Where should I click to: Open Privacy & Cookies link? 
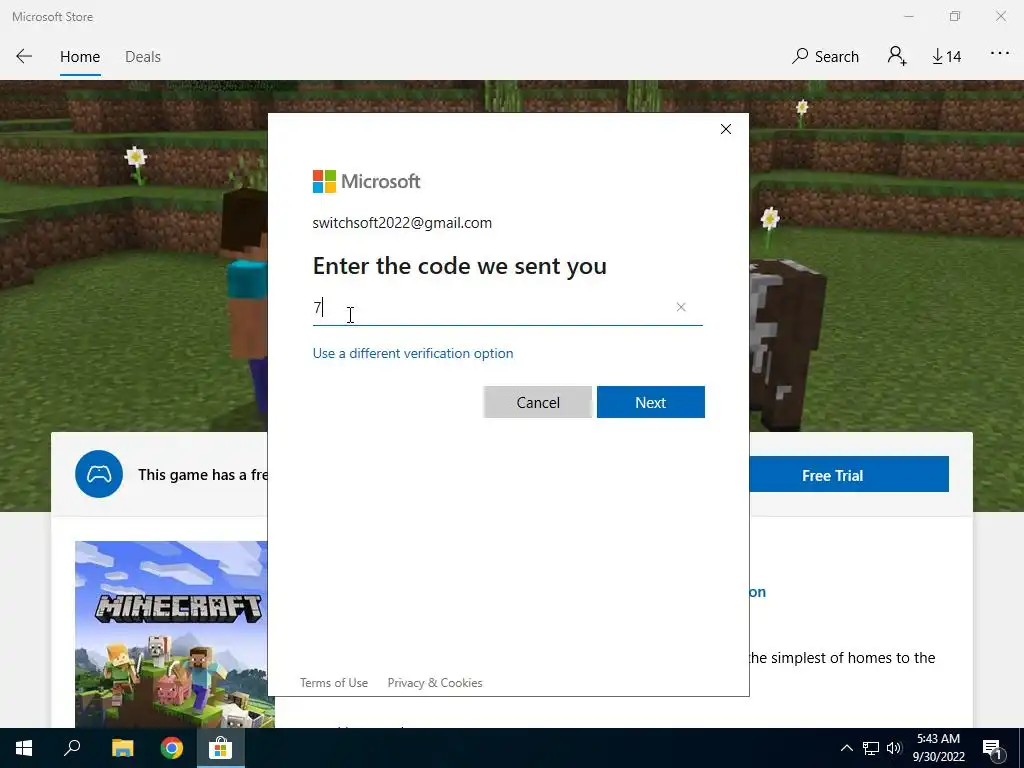[x=435, y=682]
